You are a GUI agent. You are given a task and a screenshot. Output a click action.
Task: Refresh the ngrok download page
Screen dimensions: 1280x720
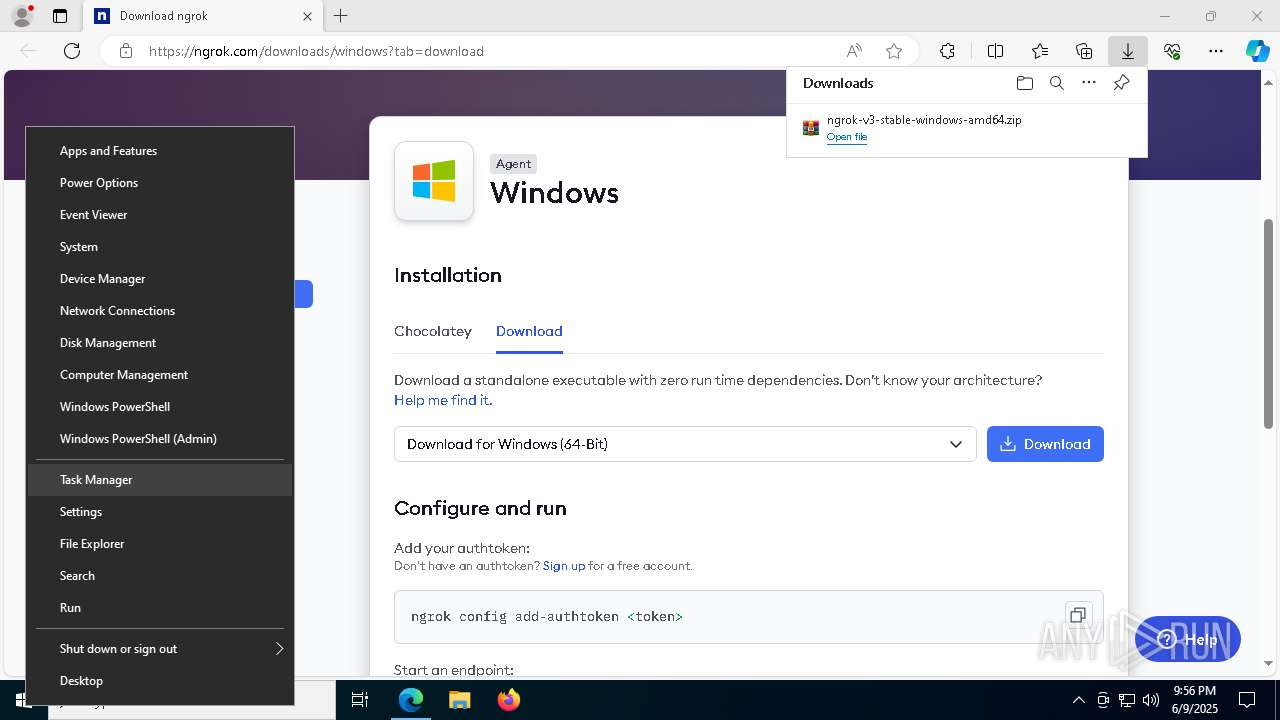coord(72,51)
